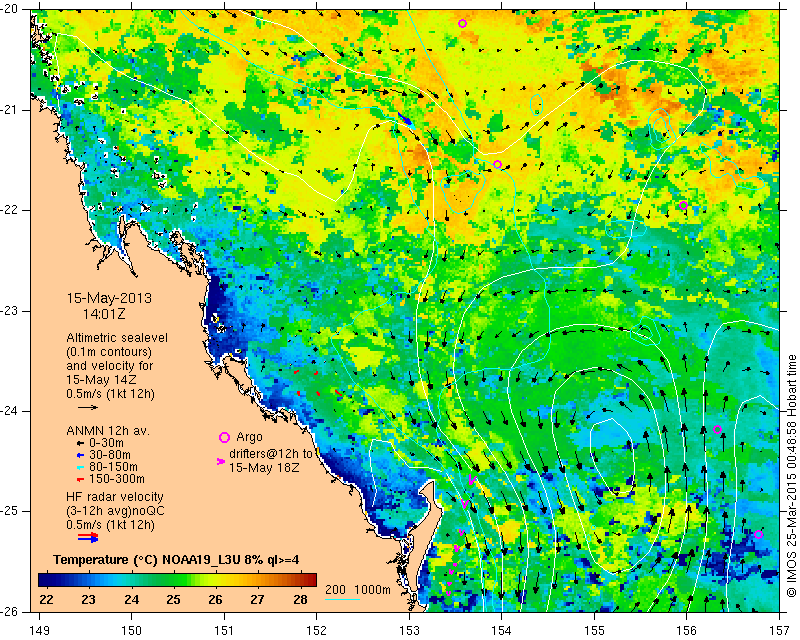Select Argo float marker near 24.2°S 156.3°E
The width and height of the screenshot is (800, 640).
[x=717, y=429]
